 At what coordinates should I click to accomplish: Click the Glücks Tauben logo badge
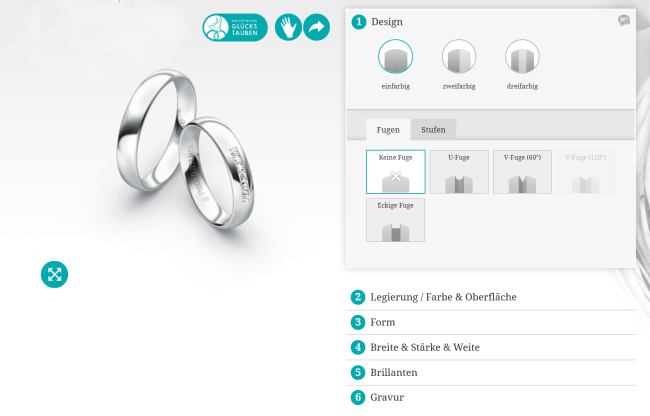click(x=235, y=27)
